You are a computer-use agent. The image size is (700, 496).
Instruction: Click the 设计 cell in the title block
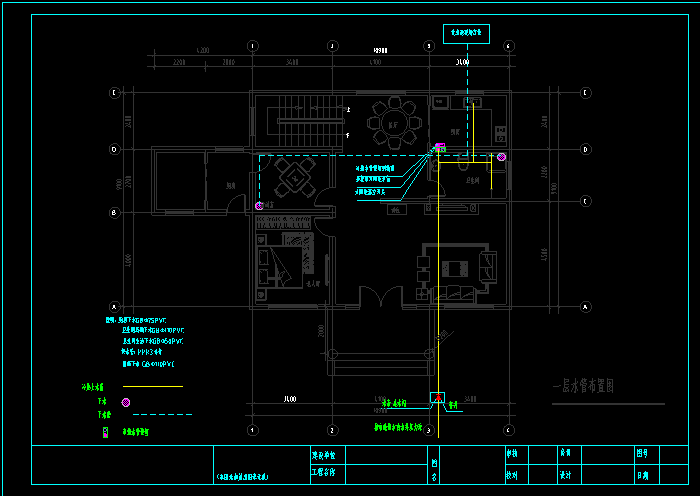tap(565, 475)
